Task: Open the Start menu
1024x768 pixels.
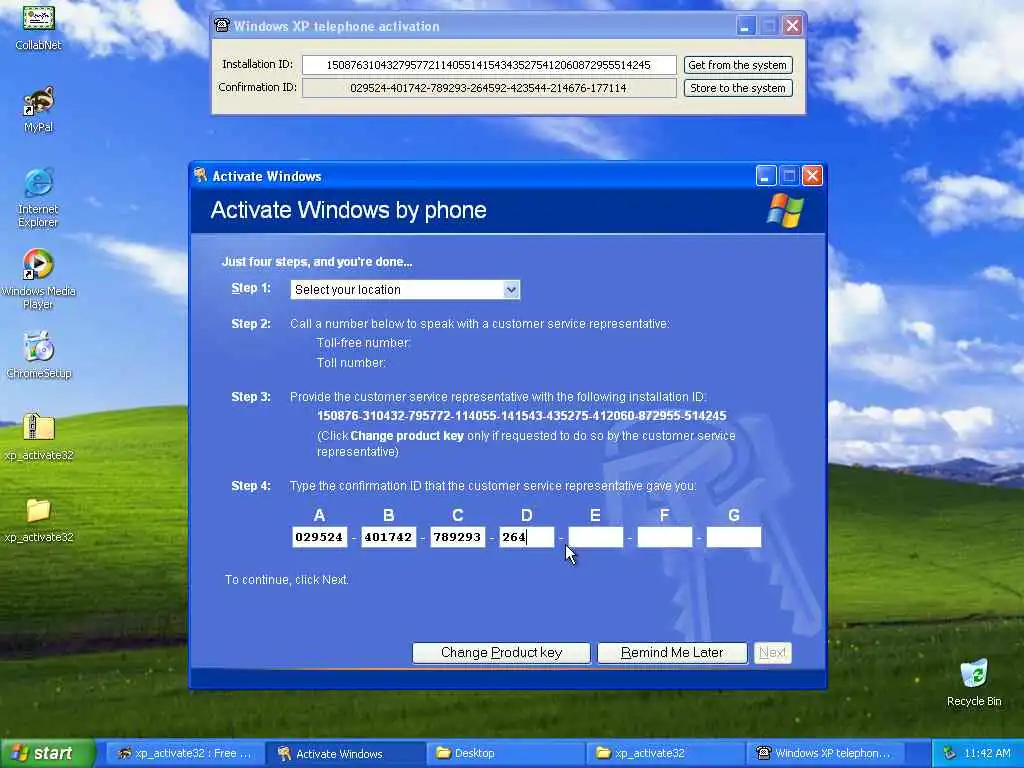Action: pyautogui.click(x=47, y=753)
